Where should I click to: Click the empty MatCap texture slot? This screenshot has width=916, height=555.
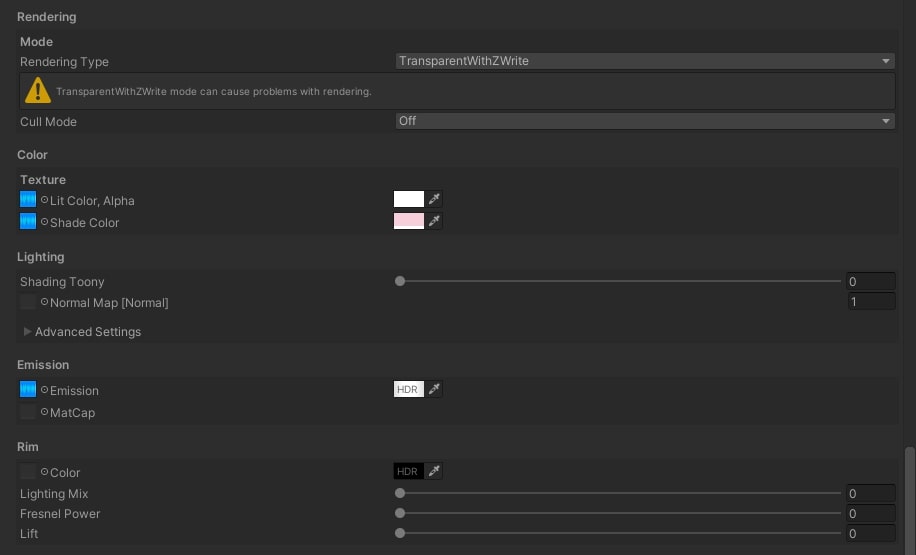[28, 412]
